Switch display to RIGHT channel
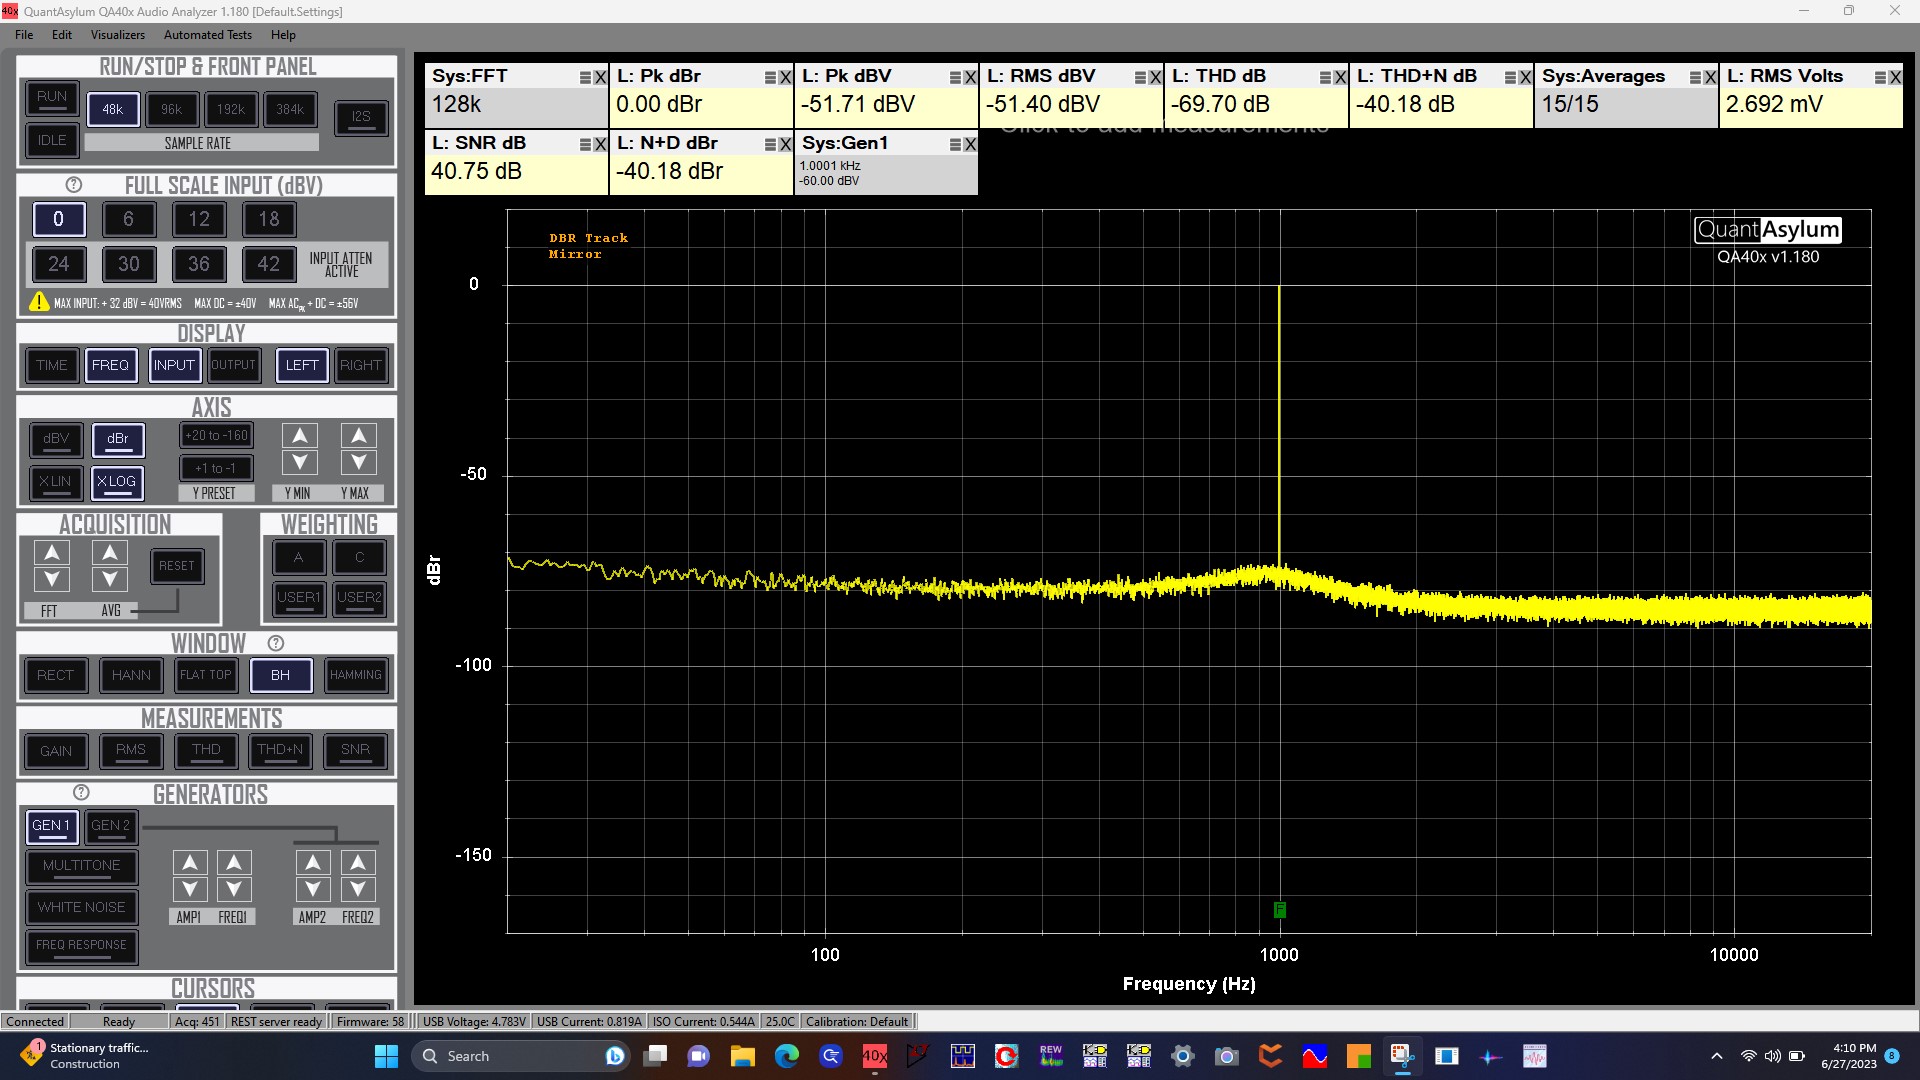Viewport: 1920px width, 1080px height. tap(360, 365)
